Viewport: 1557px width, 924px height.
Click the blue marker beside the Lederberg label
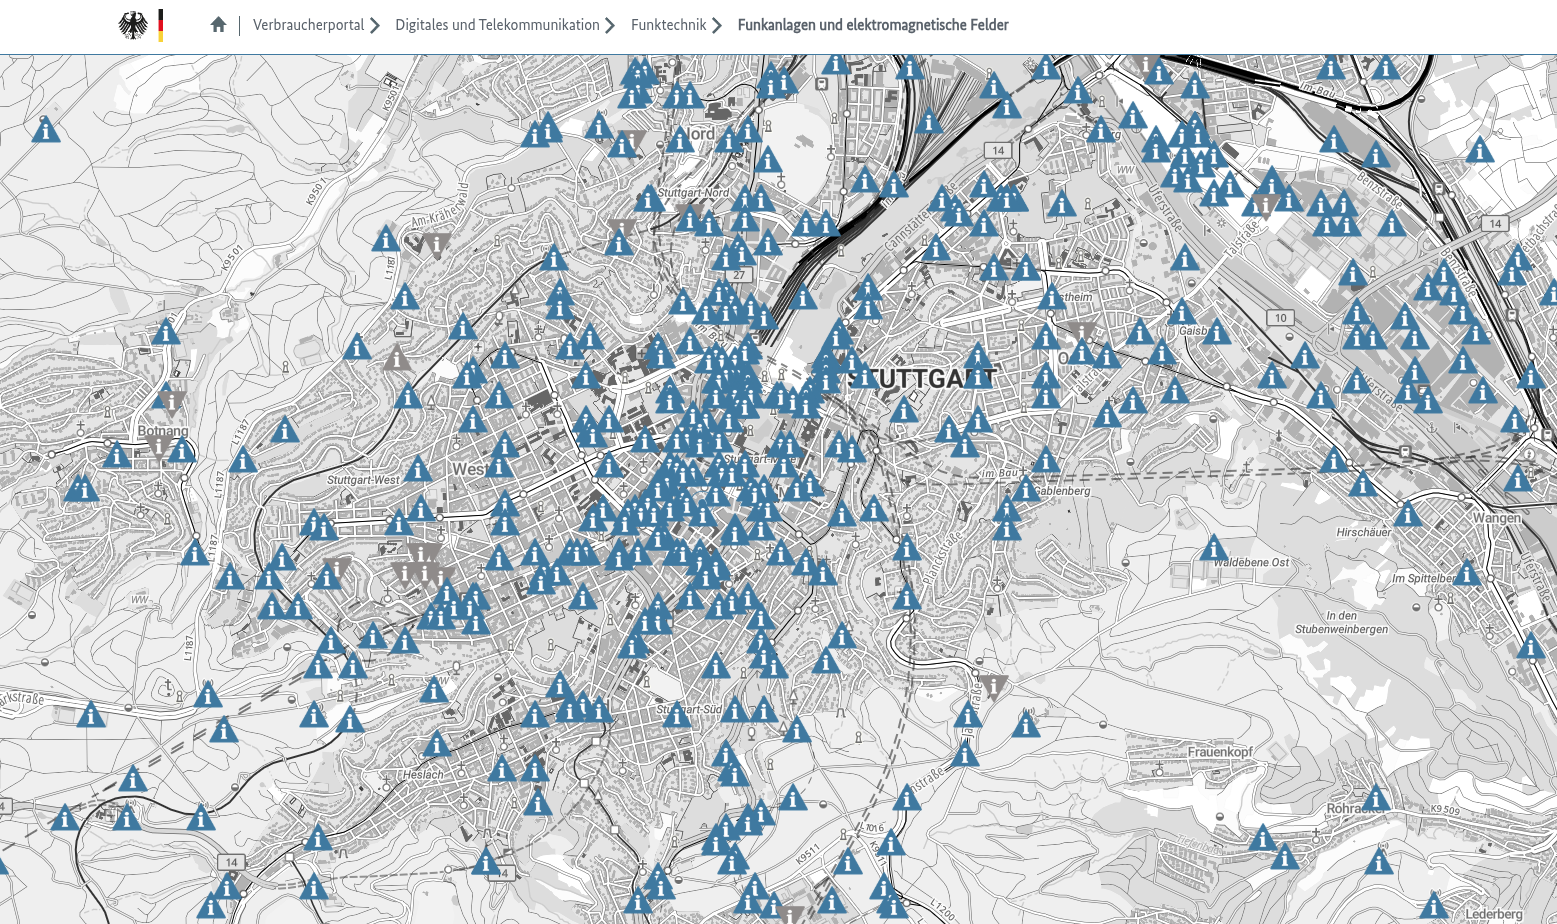[x=1434, y=905]
